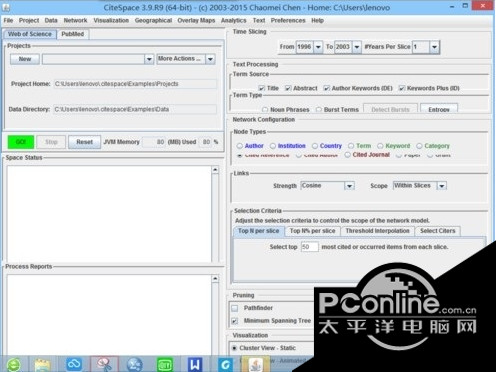
Task: Open the Help menu
Action: [x=317, y=20]
